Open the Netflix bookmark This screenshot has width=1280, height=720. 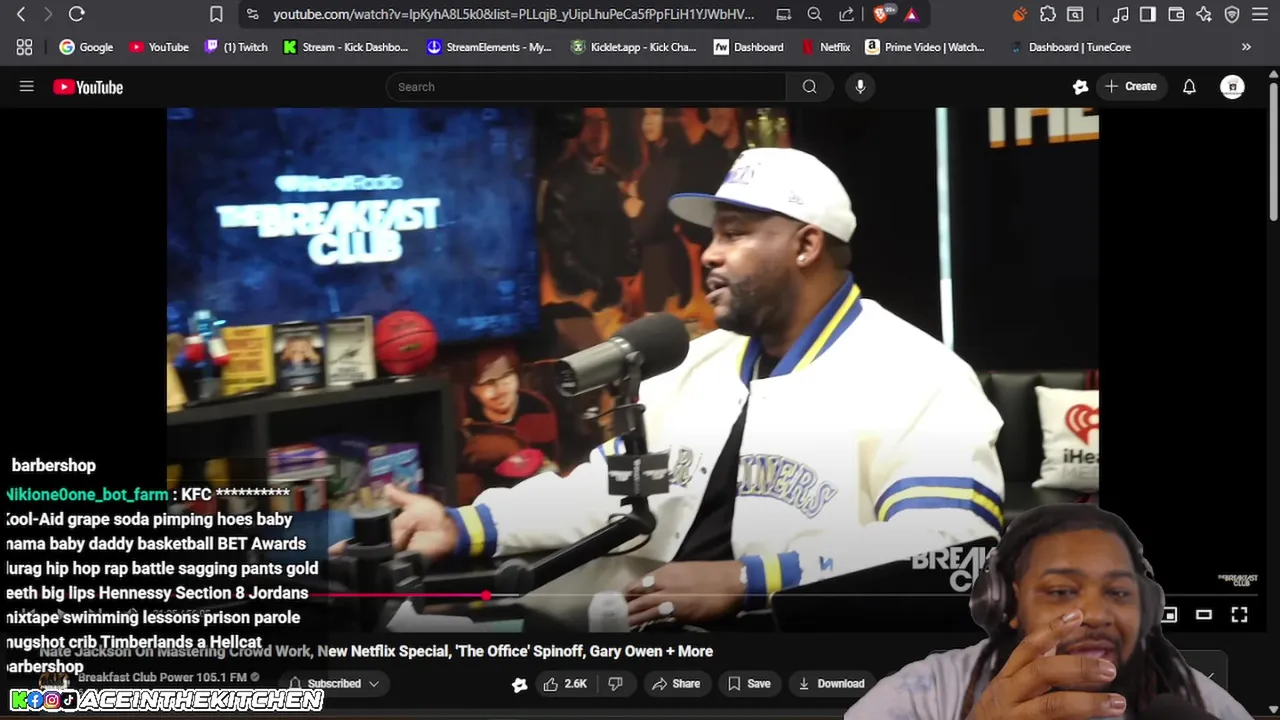coord(826,47)
